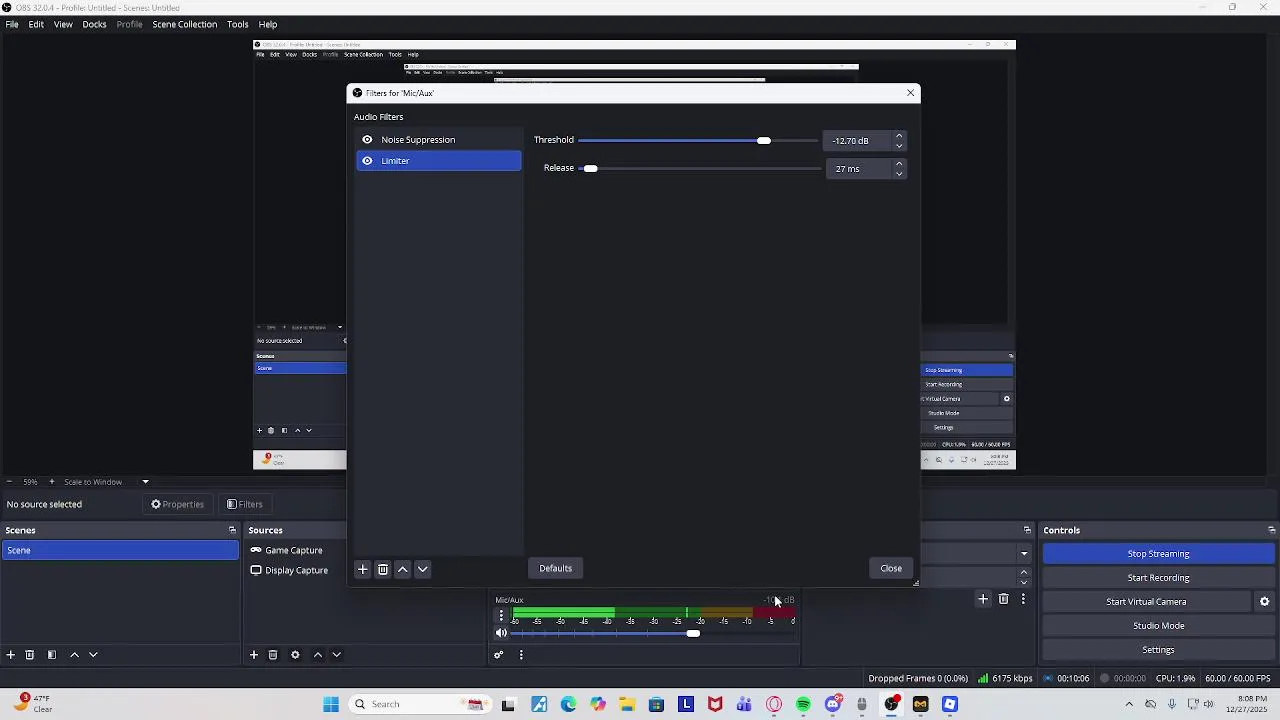The image size is (1280, 720).
Task: Open the Scene Collection menu
Action: (184, 24)
